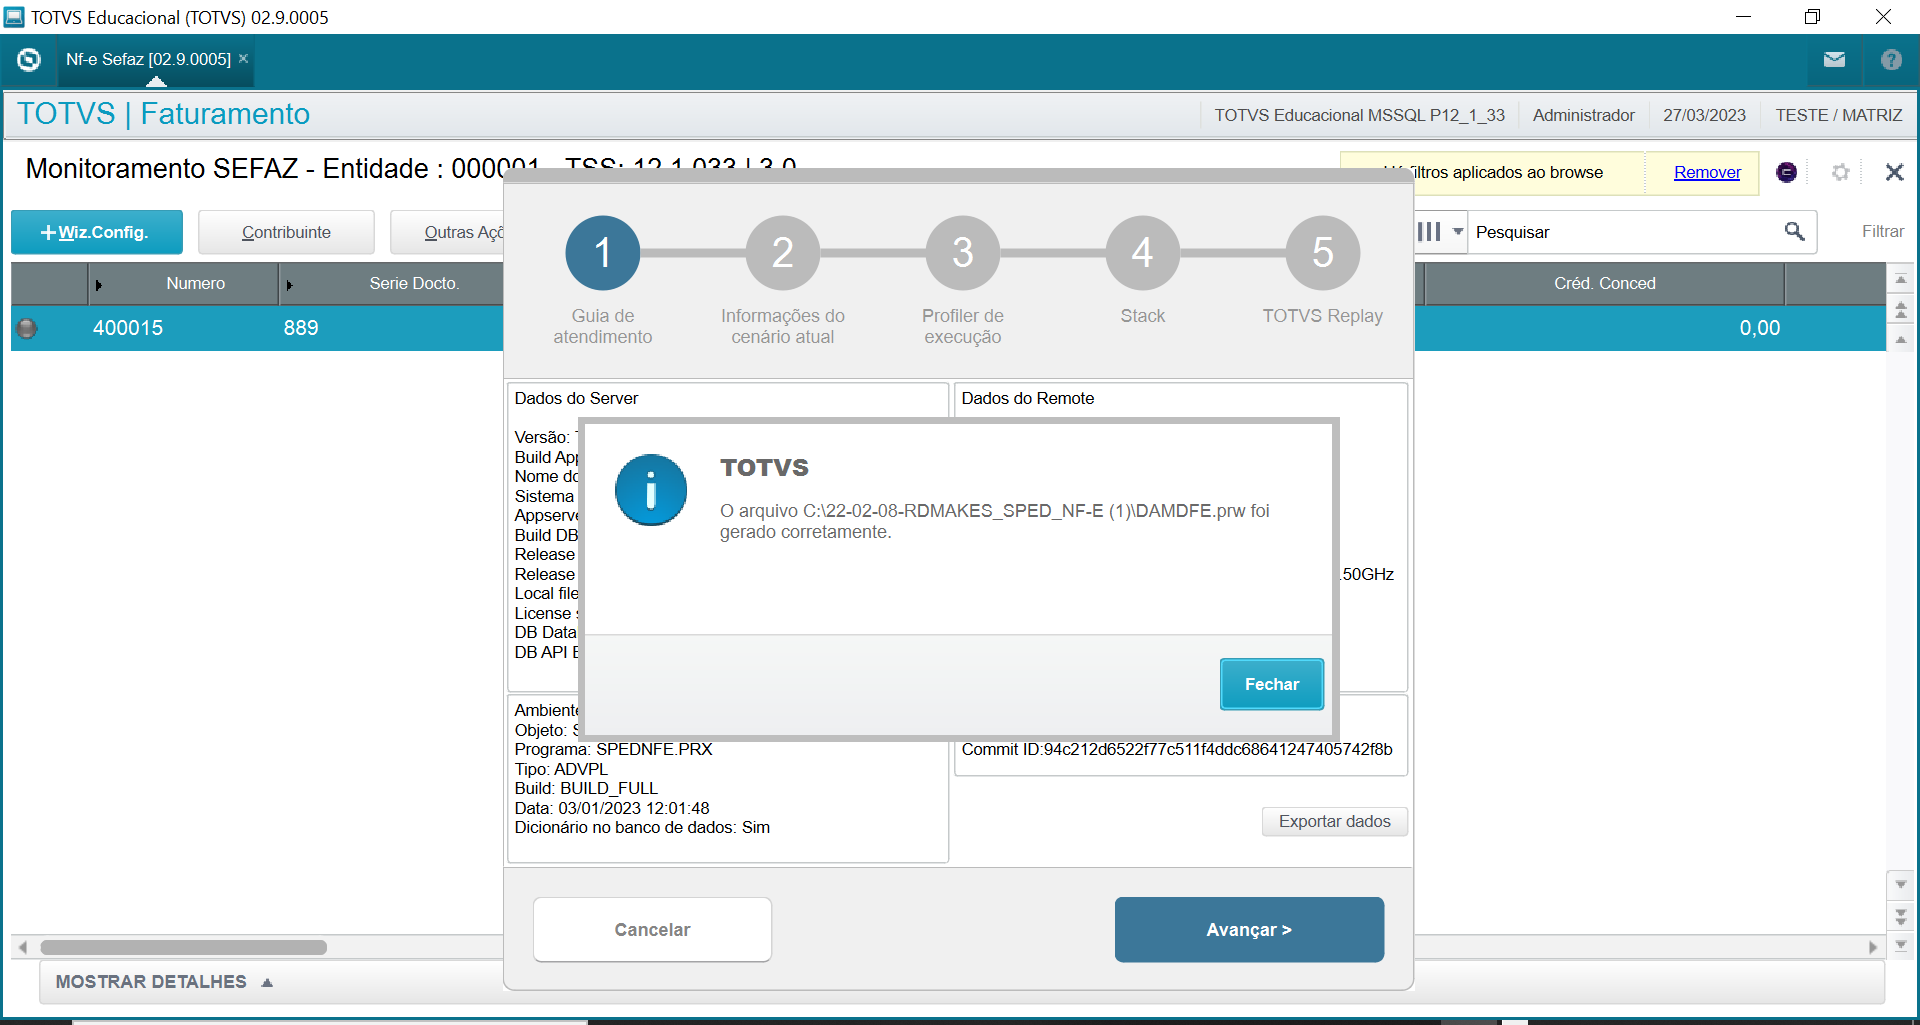Image resolution: width=1920 pixels, height=1025 pixels.
Task: Sort by Serie Docto. column header
Action: coord(391,284)
